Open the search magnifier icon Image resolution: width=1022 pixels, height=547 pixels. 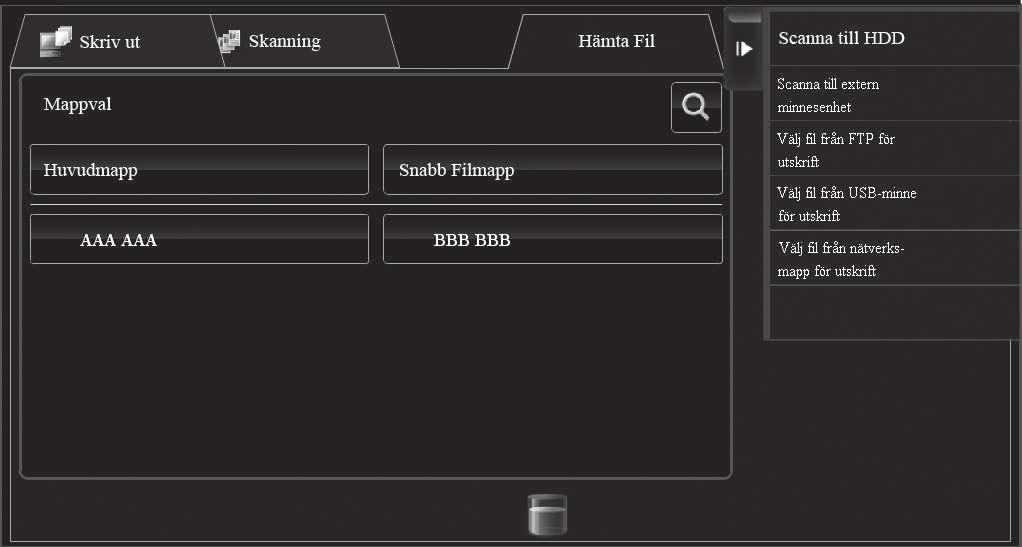click(x=696, y=108)
